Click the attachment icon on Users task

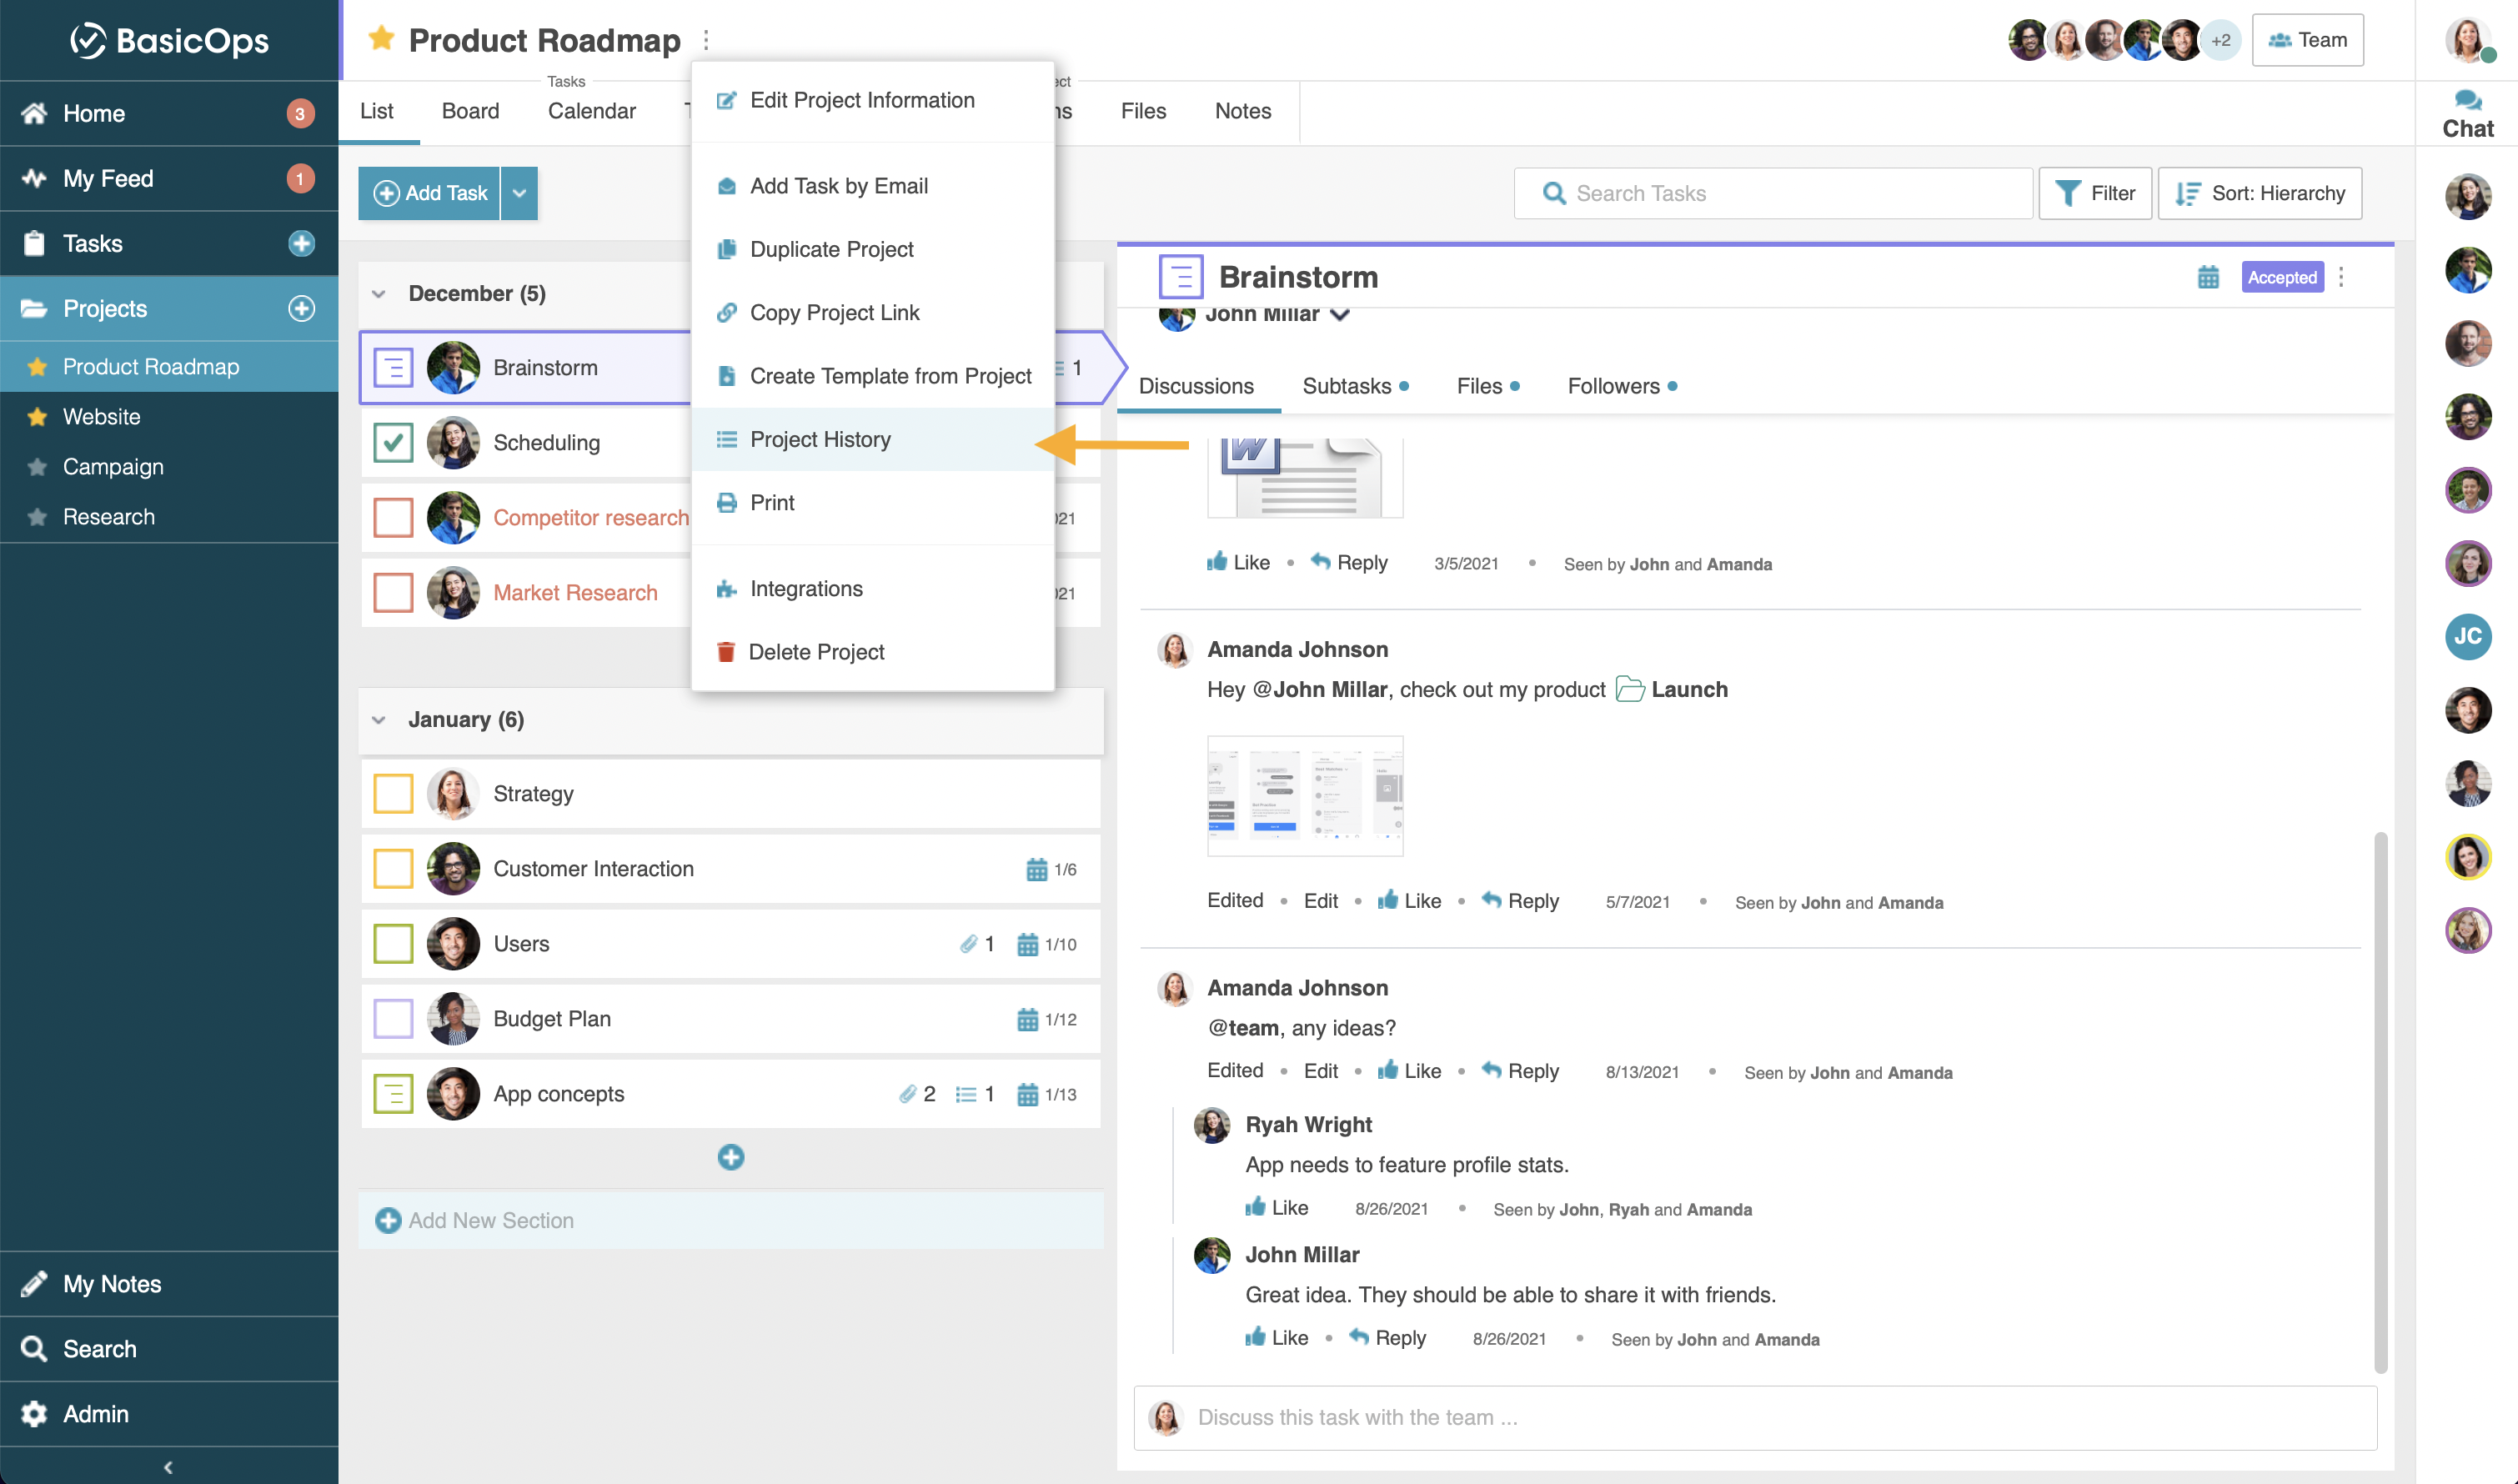(x=967, y=943)
